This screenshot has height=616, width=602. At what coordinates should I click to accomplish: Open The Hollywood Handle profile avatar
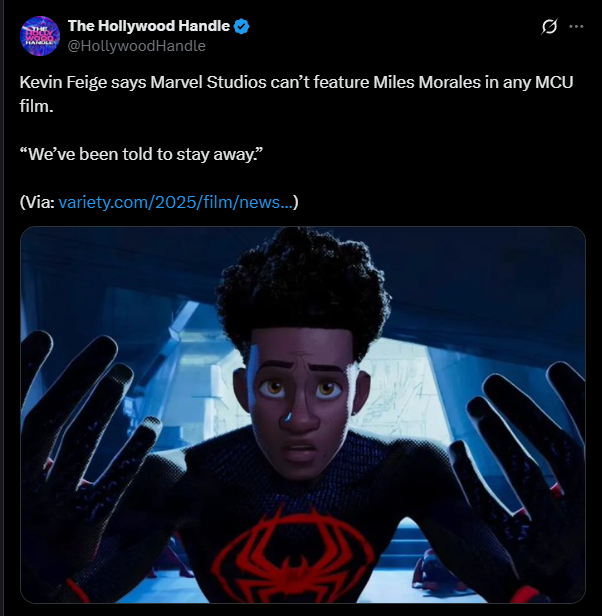[x=40, y=36]
